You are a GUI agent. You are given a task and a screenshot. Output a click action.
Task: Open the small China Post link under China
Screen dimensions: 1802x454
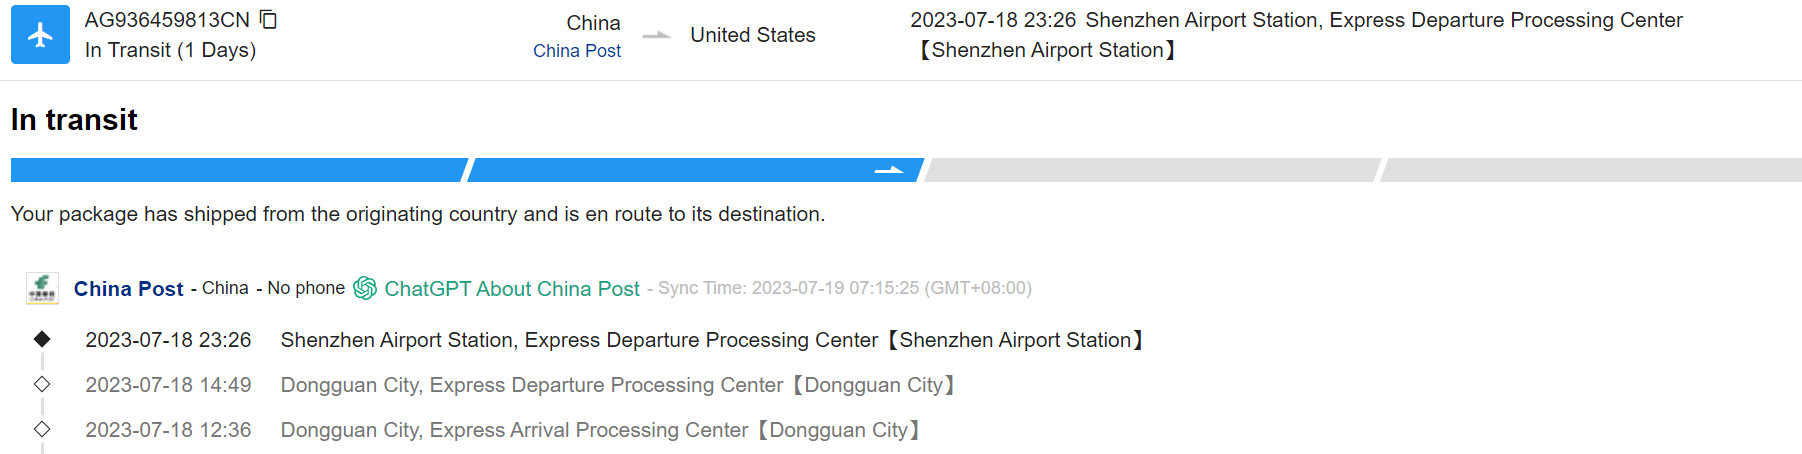point(576,51)
